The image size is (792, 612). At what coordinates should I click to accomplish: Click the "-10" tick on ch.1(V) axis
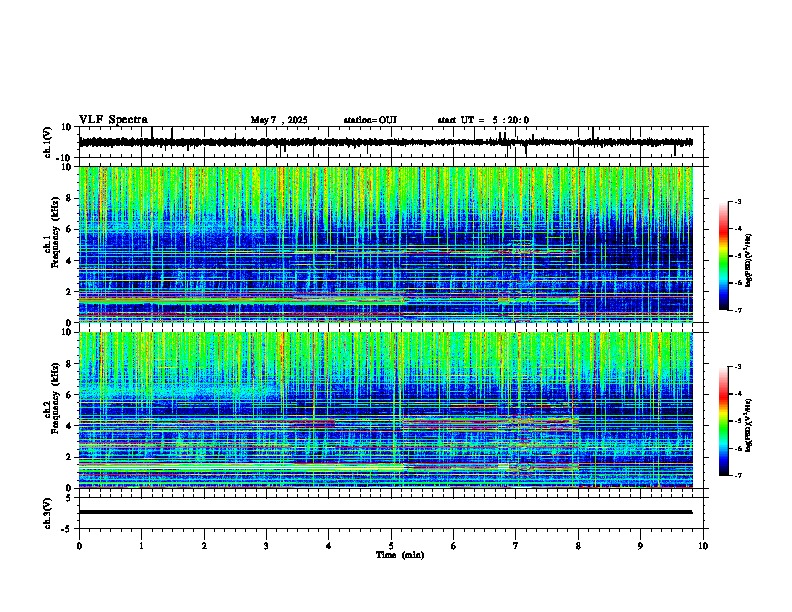65,158
